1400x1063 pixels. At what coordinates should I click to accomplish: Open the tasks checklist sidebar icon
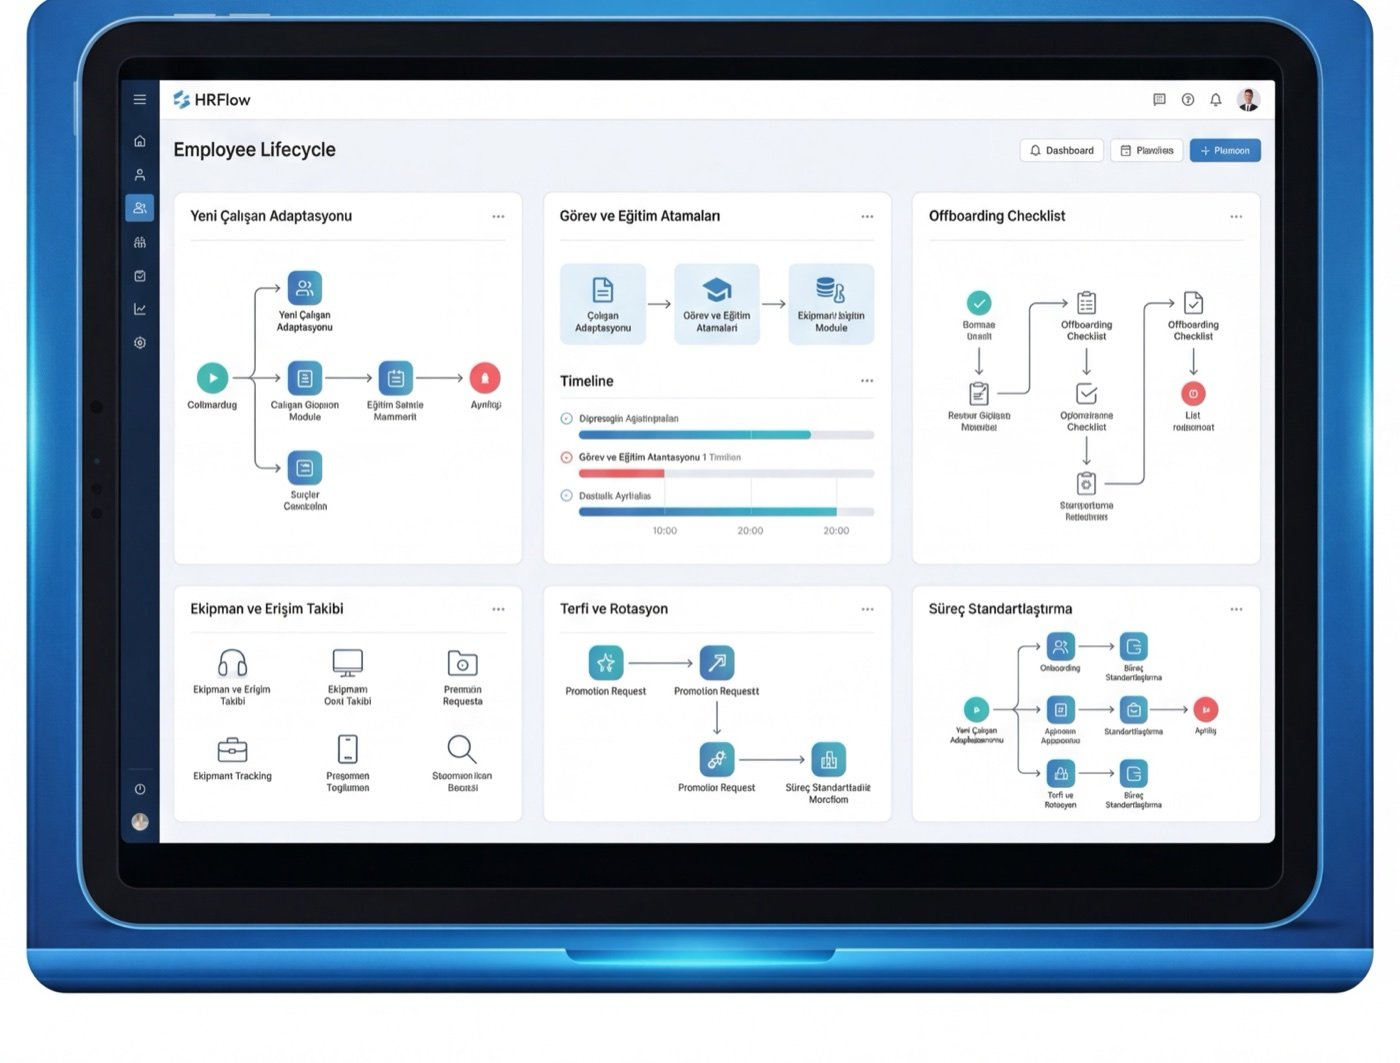(140, 276)
